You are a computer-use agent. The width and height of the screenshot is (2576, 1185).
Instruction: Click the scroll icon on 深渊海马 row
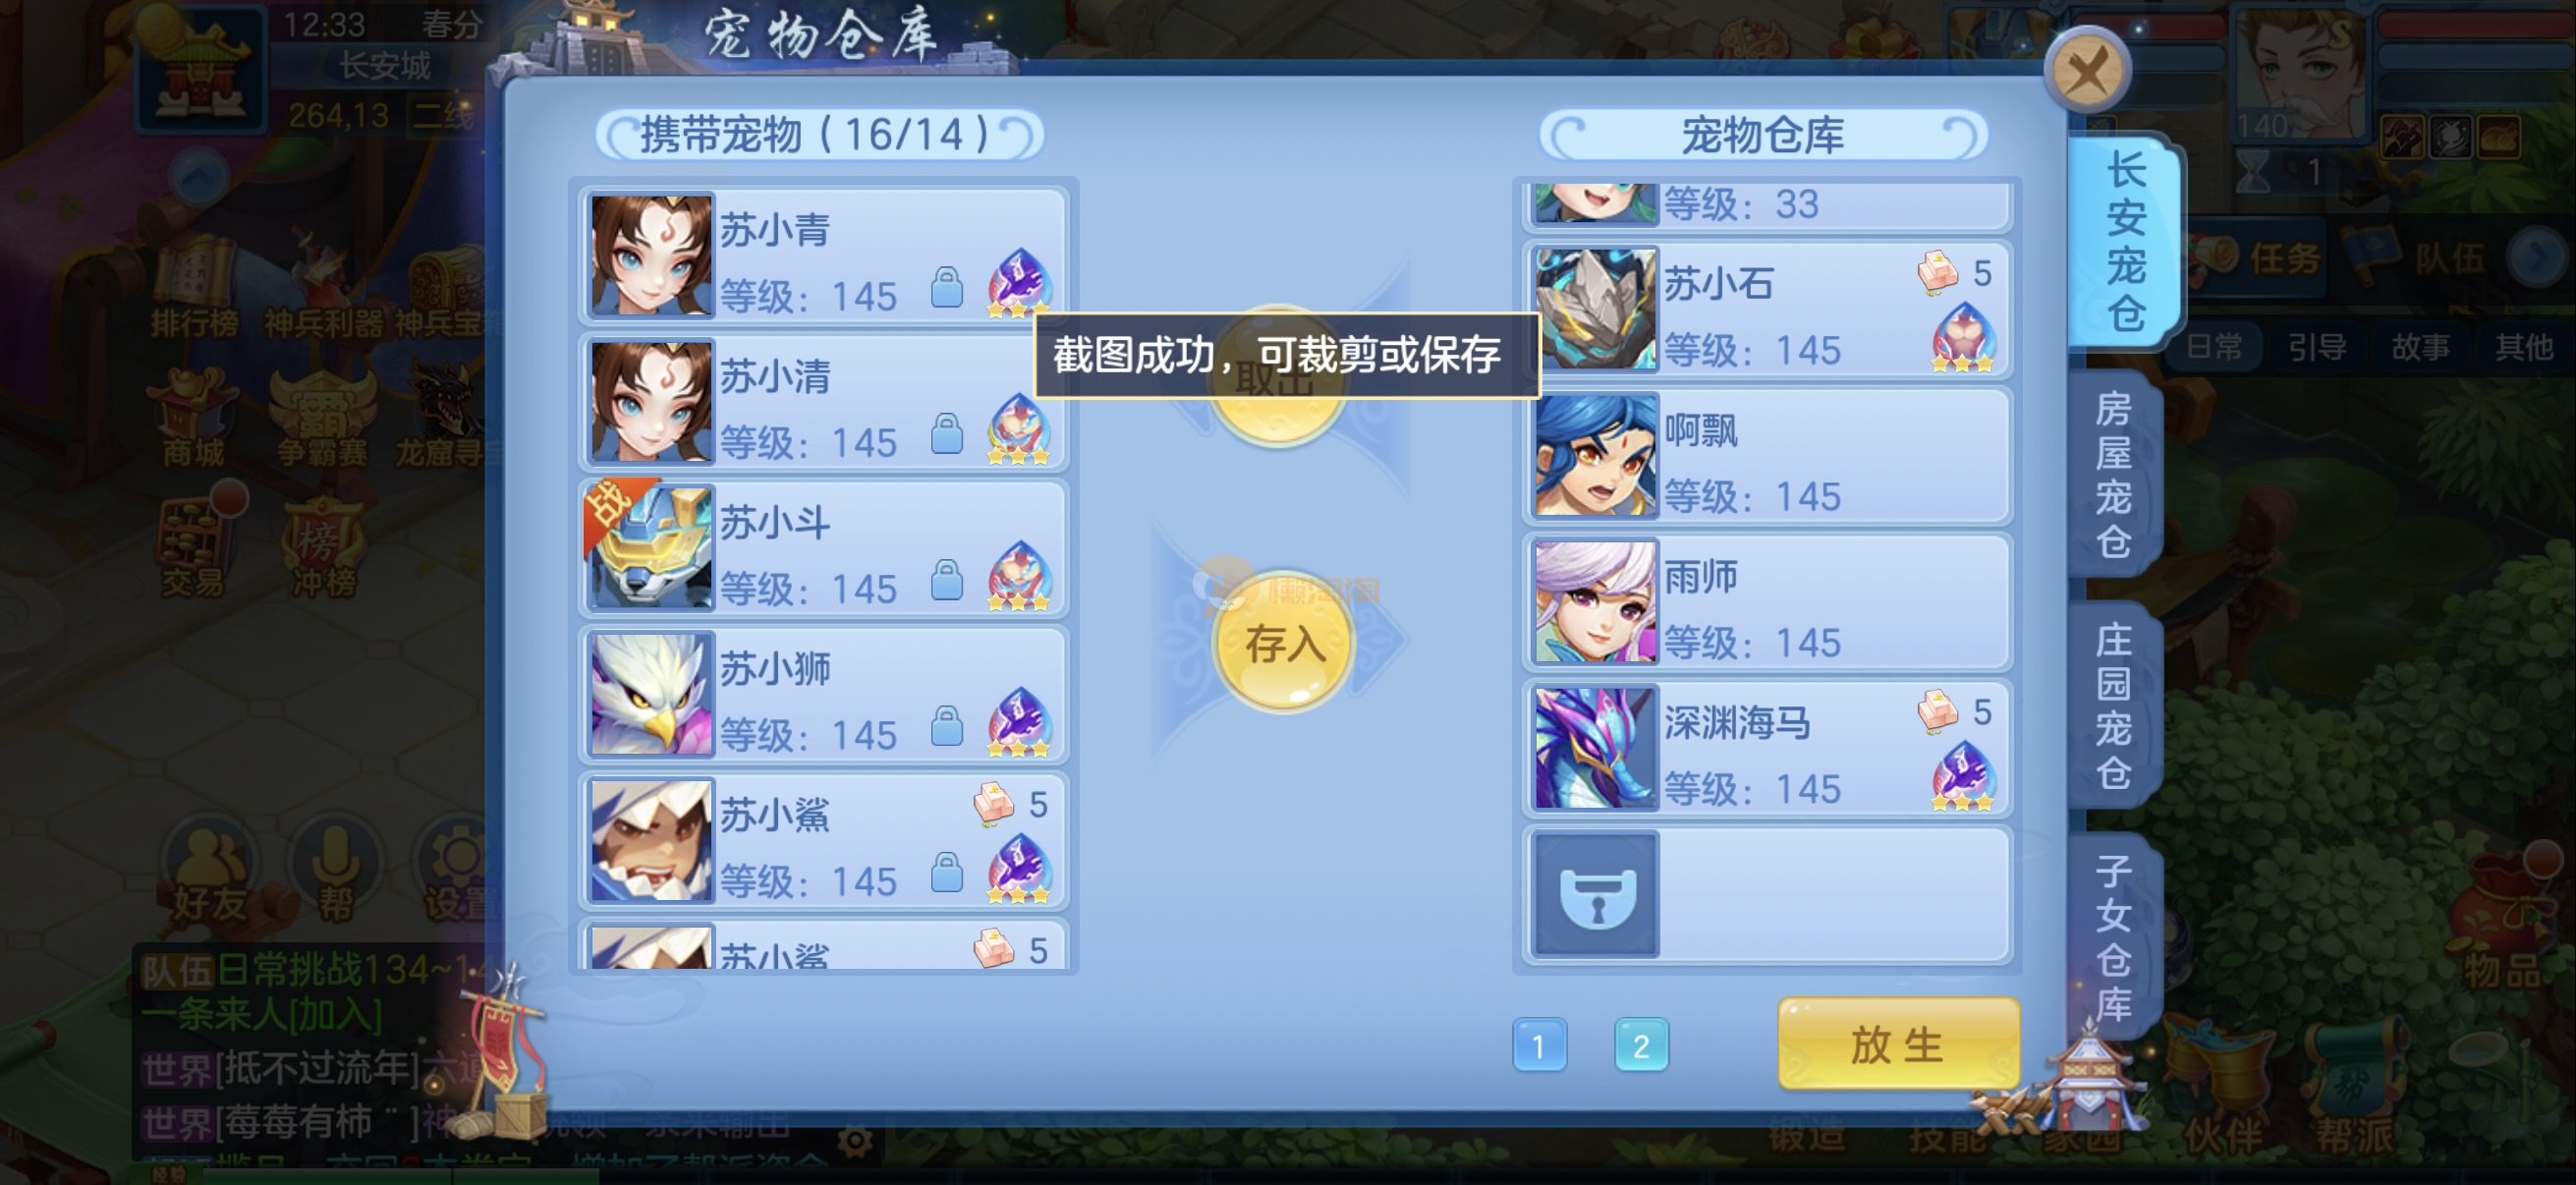pyautogui.click(x=1937, y=712)
